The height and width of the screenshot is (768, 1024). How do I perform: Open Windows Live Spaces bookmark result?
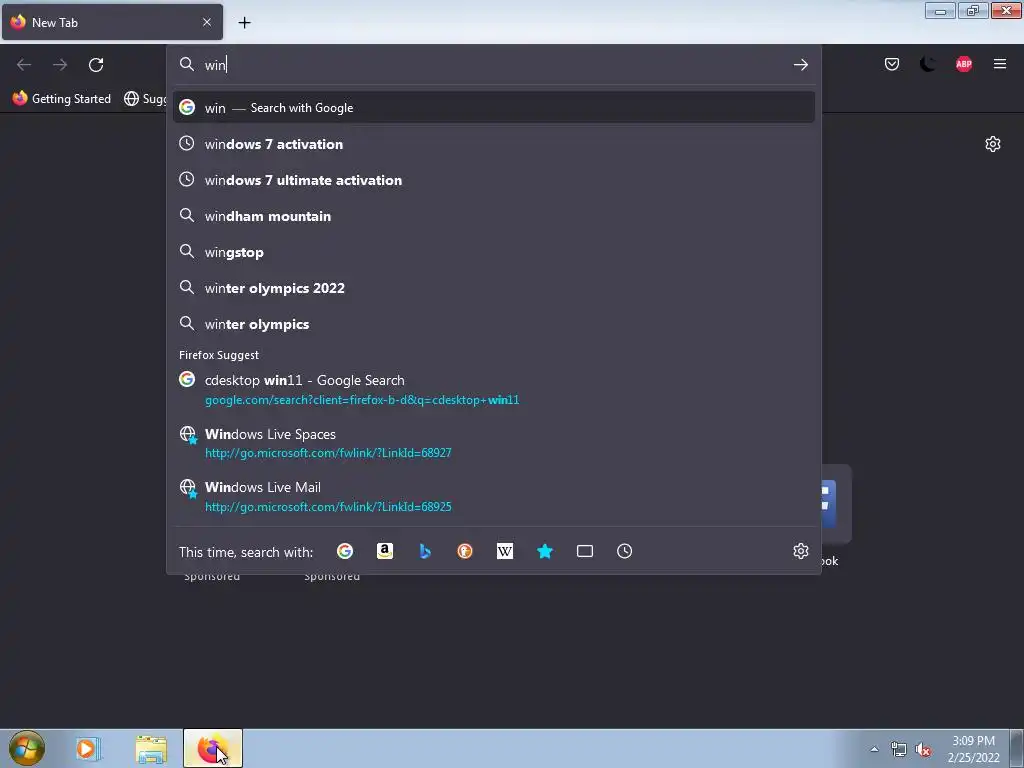[494, 443]
